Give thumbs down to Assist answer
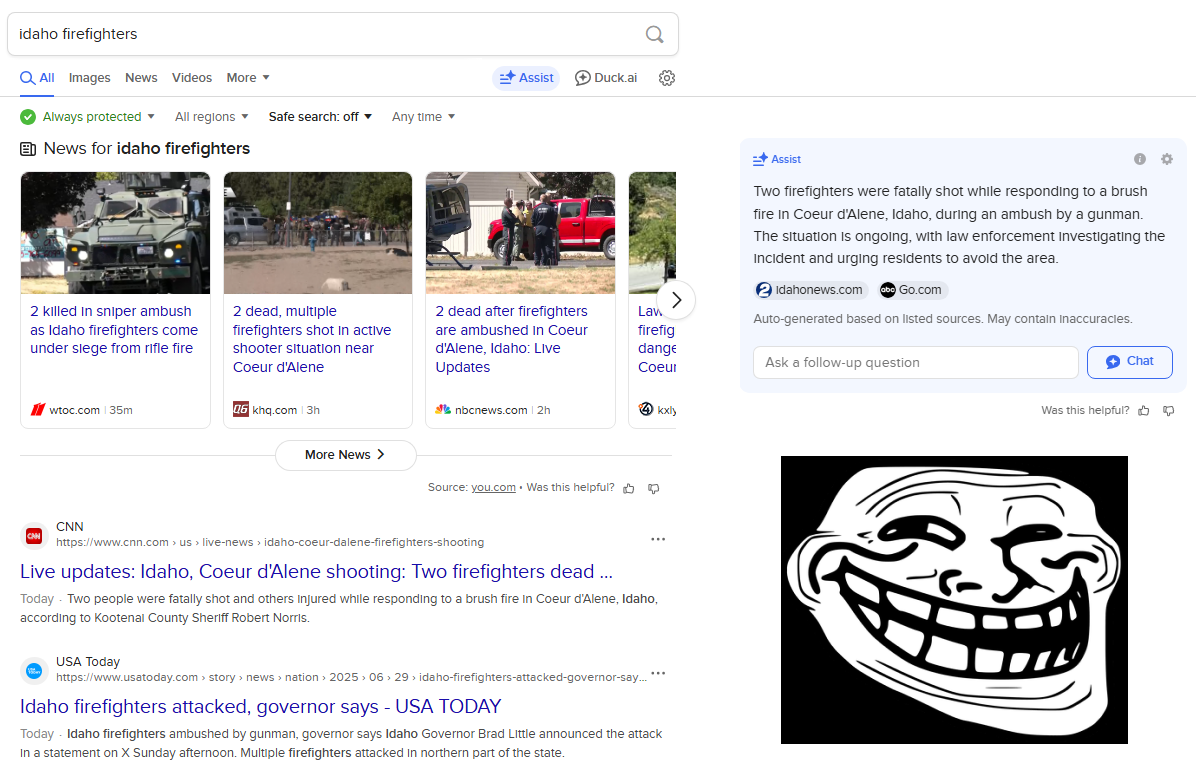This screenshot has height=775, width=1196. click(x=1169, y=410)
